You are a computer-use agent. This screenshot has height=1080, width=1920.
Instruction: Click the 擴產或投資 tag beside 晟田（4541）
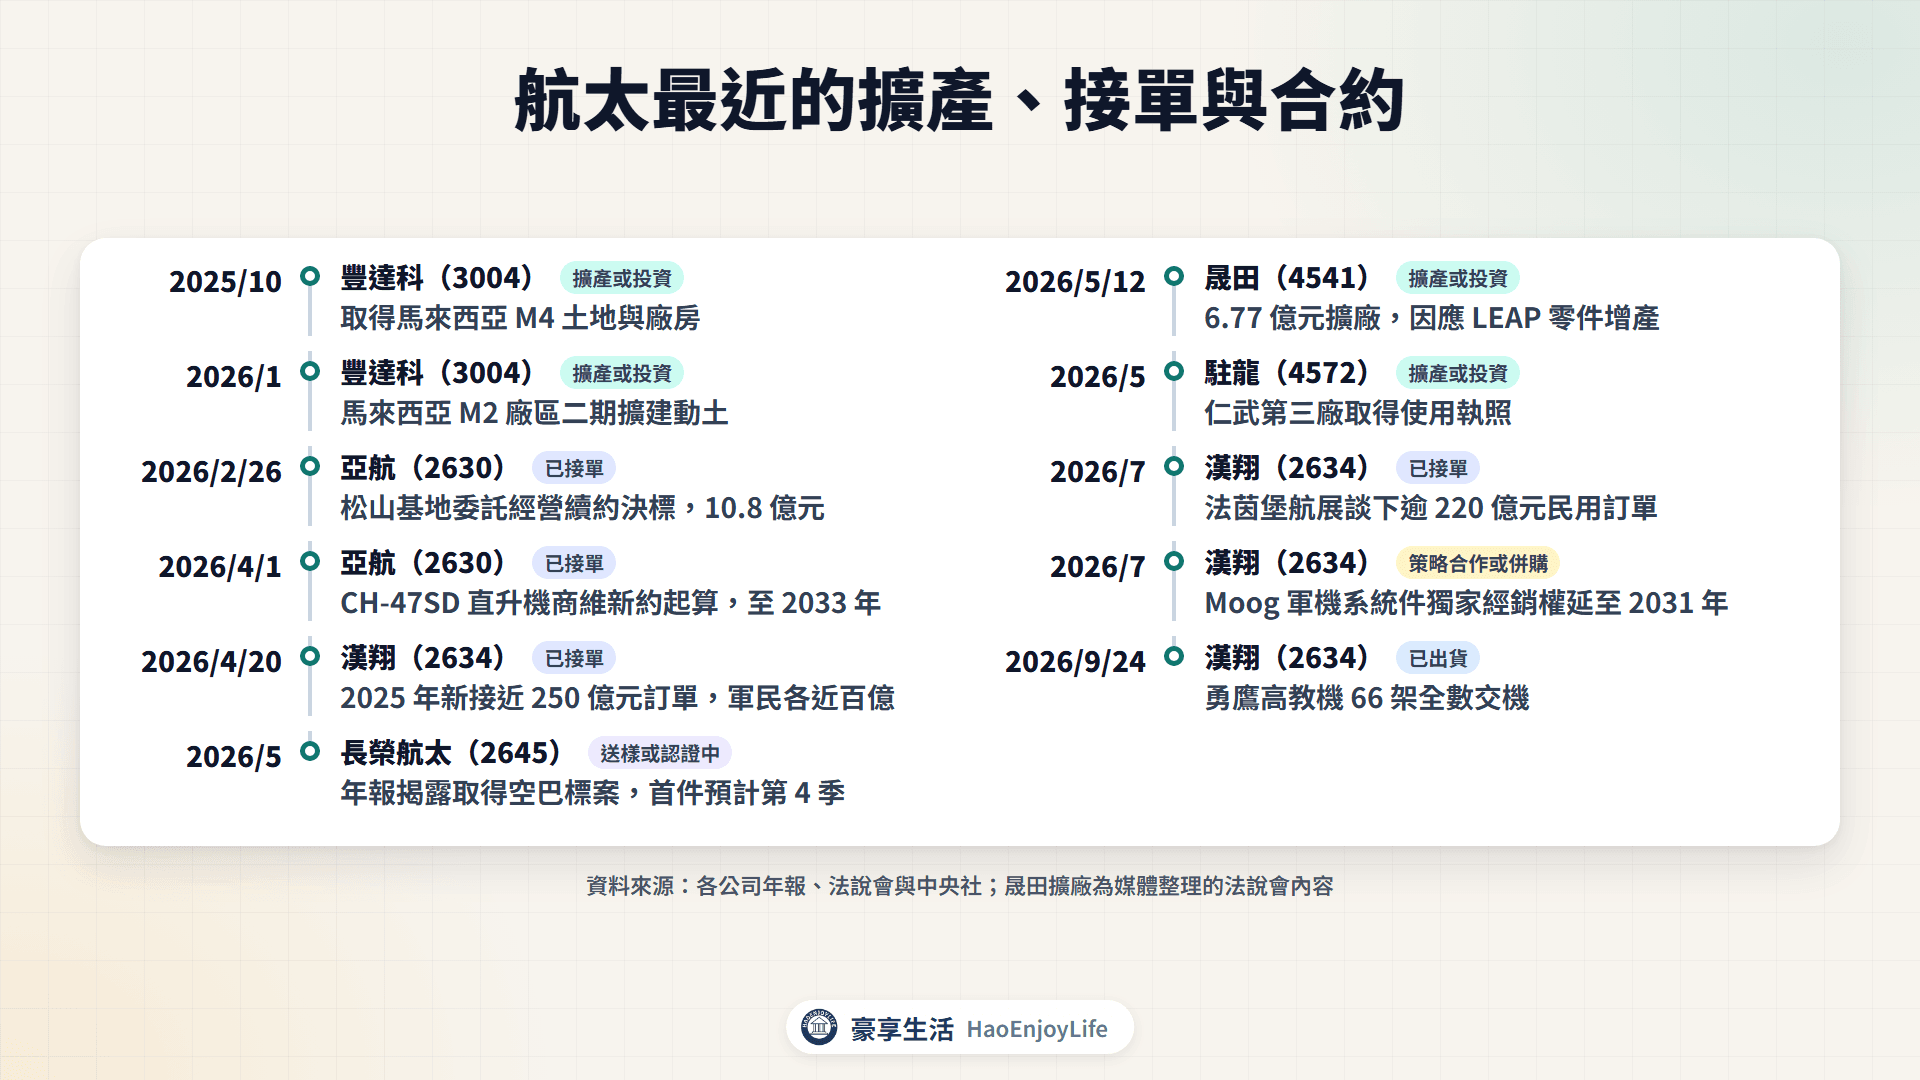click(x=1457, y=278)
